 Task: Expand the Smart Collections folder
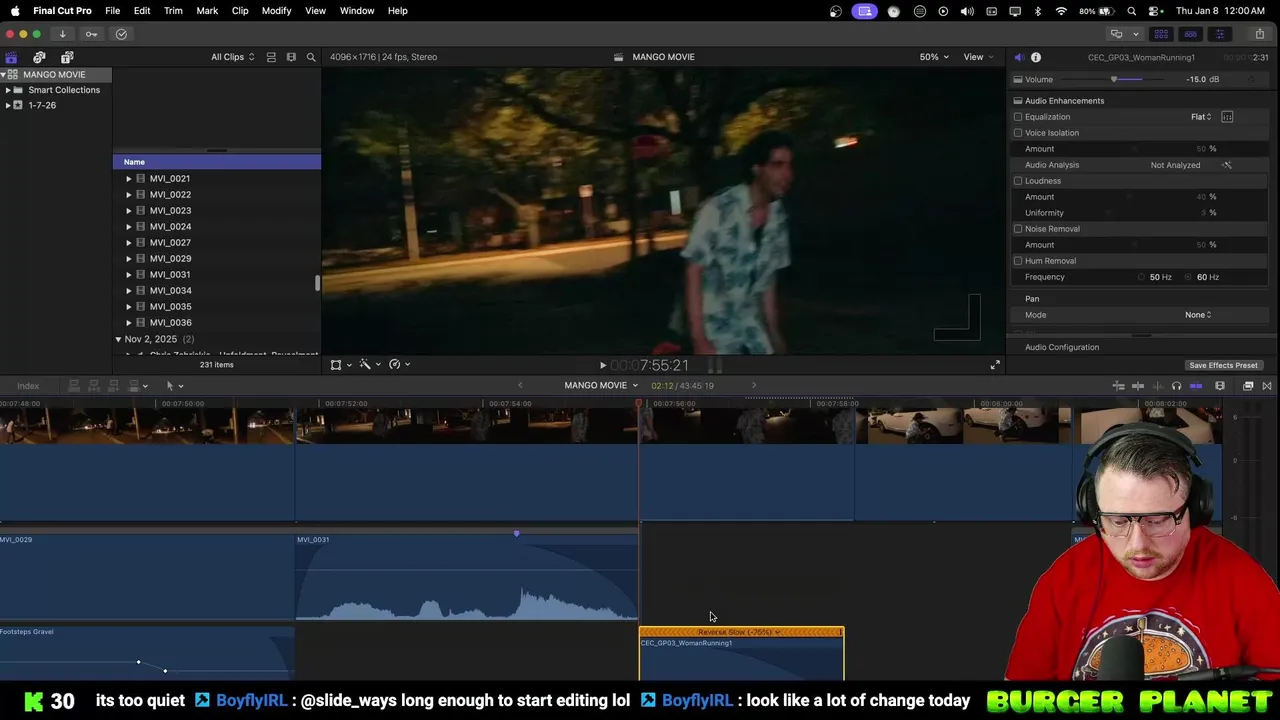pos(8,90)
